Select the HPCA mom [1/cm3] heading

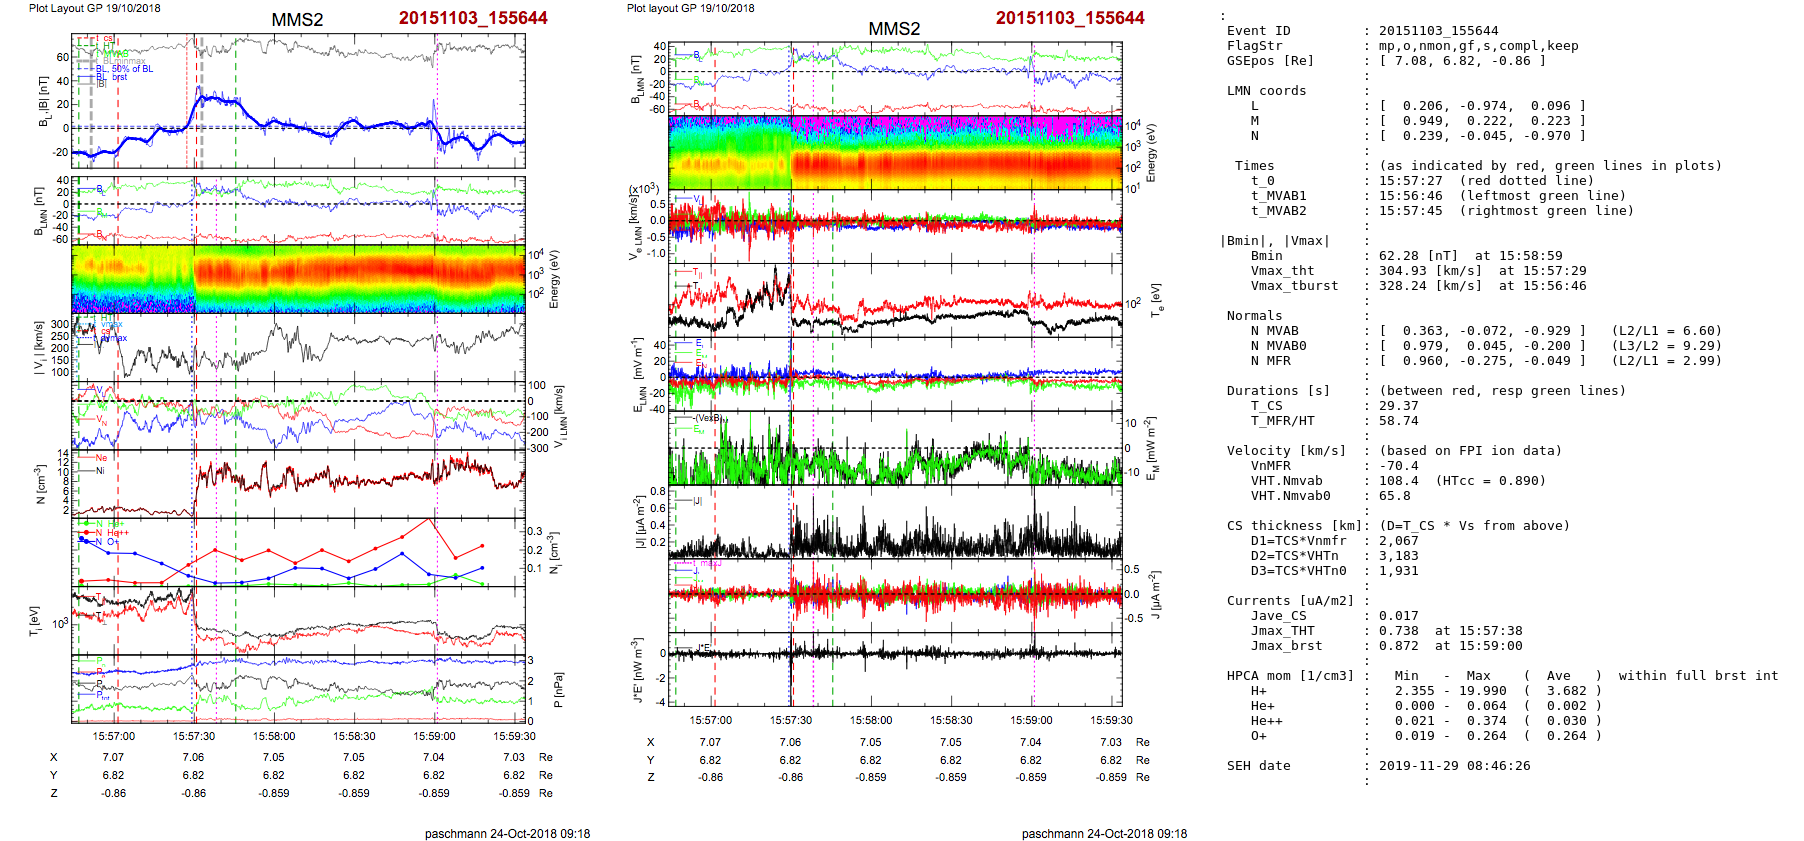[1290, 676]
